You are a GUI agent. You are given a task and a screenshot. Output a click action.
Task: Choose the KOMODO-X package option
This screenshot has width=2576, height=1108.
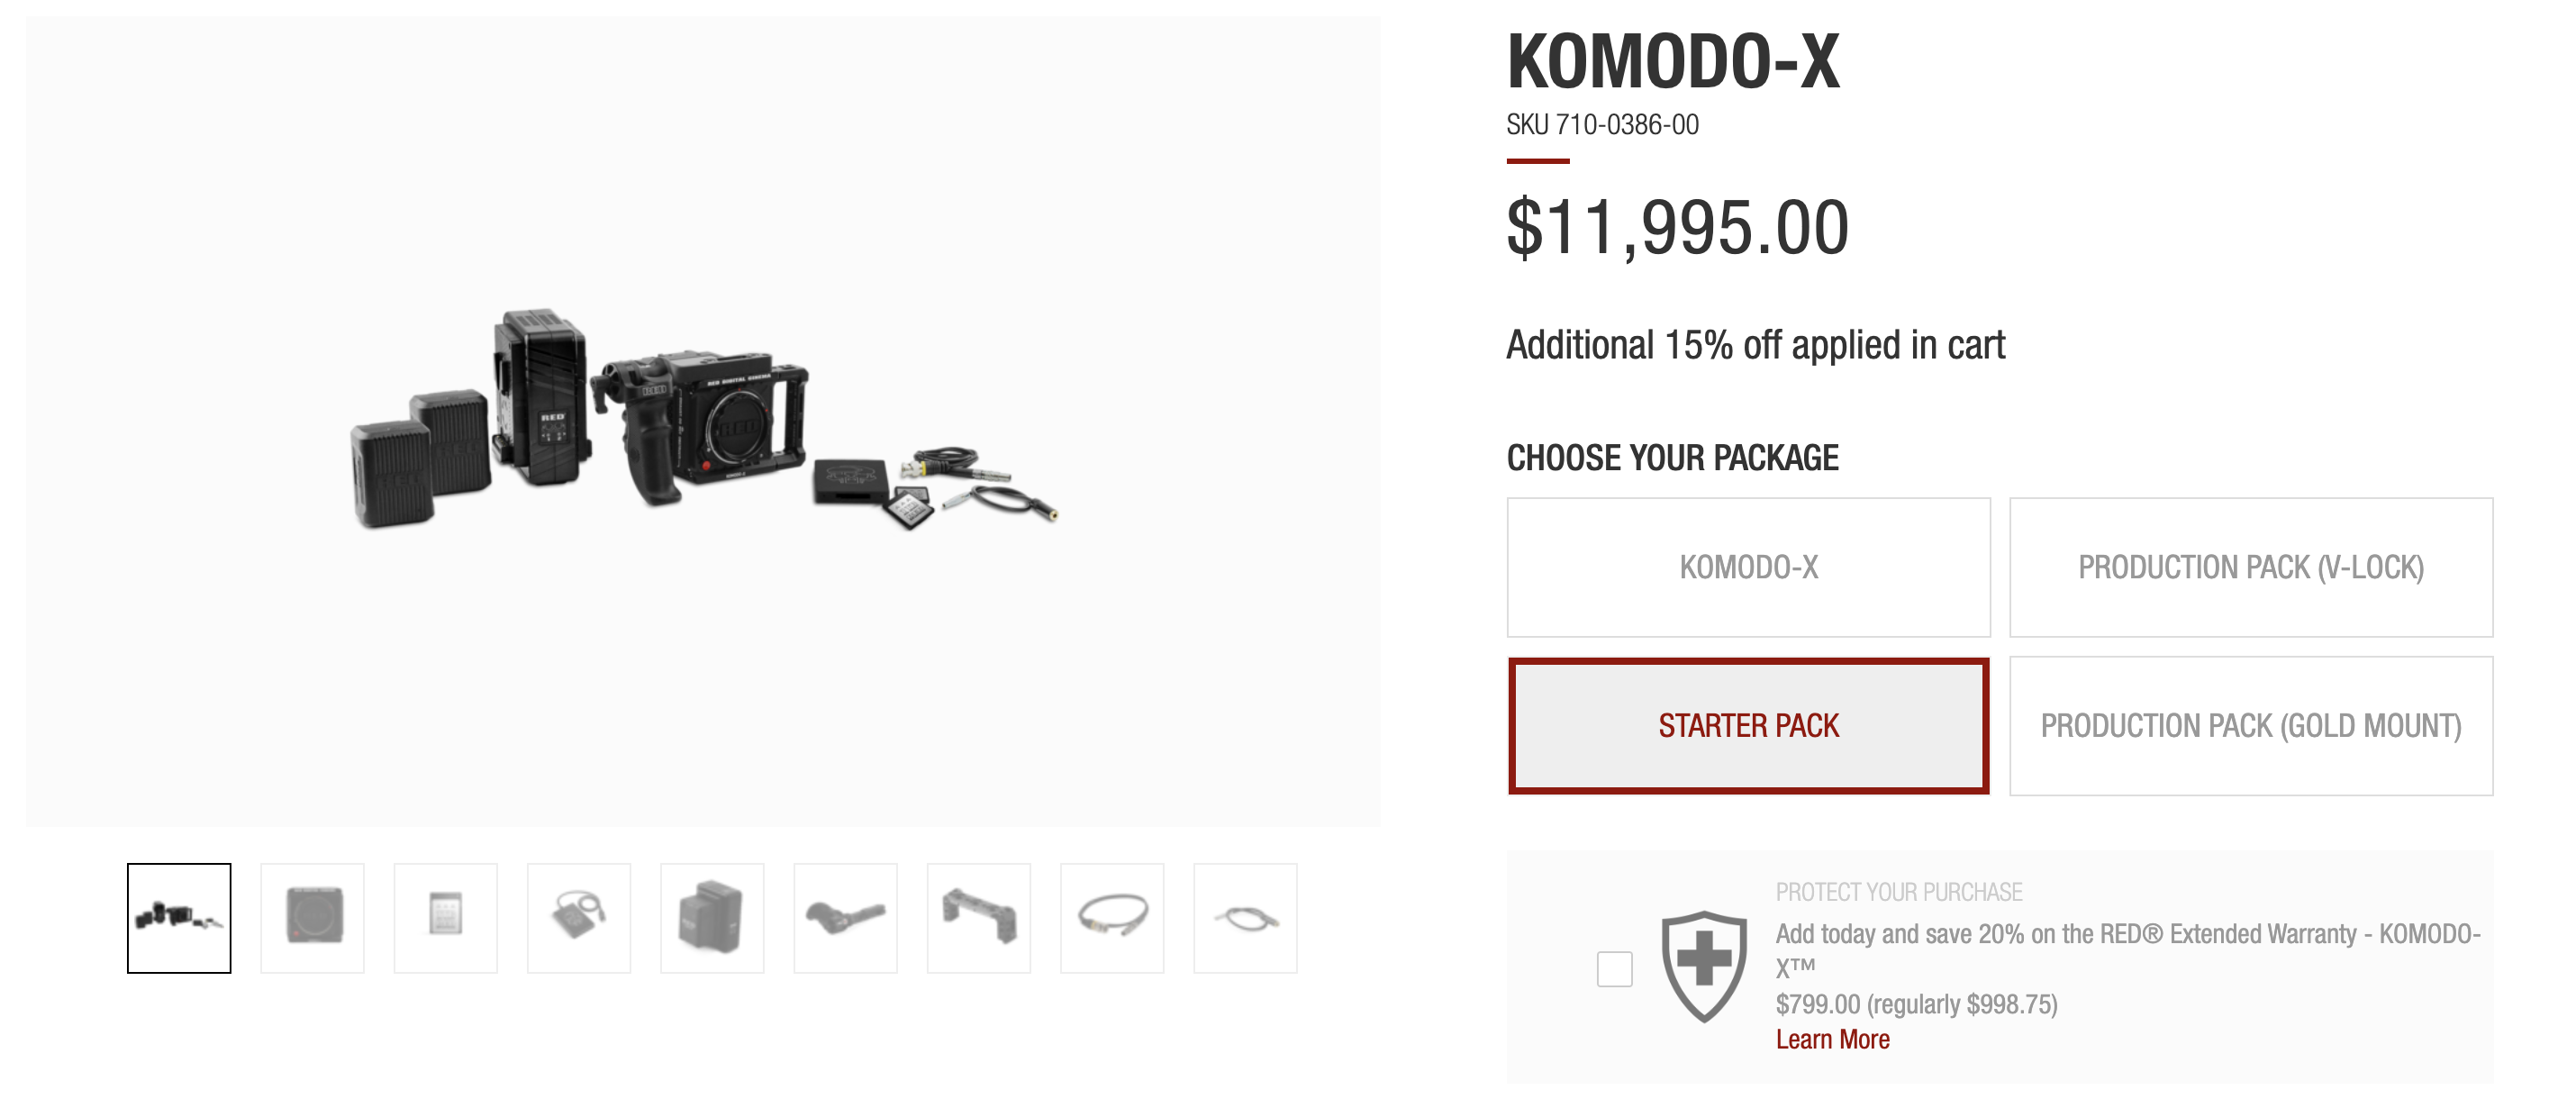pyautogui.click(x=1748, y=567)
